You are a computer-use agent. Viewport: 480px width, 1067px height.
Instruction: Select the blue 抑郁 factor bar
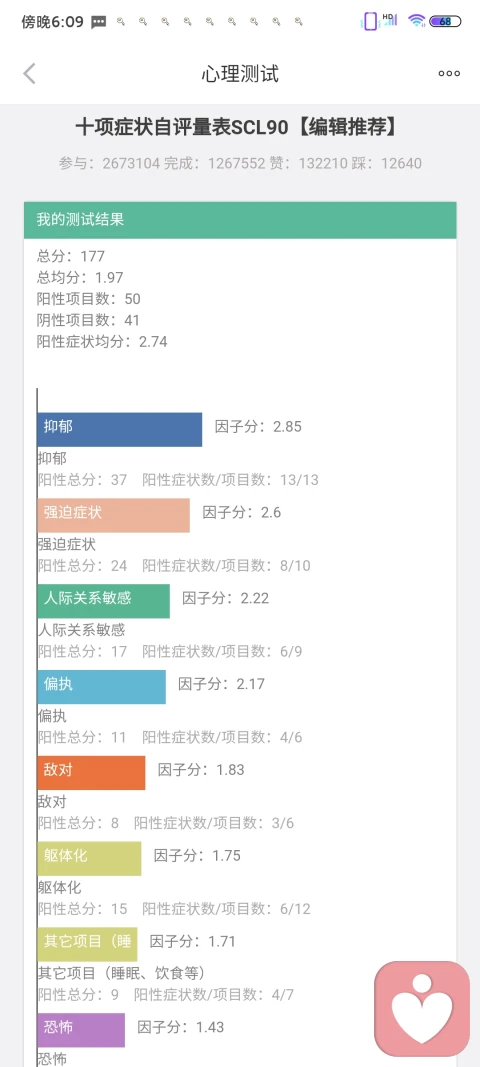pos(120,429)
